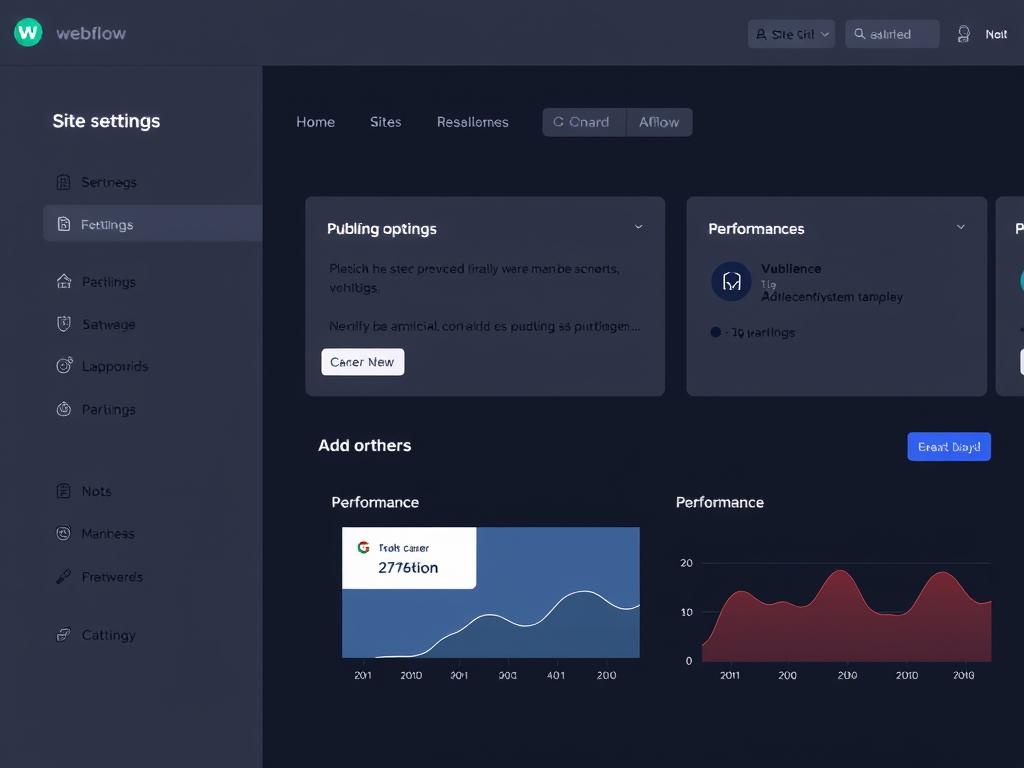This screenshot has width=1024, height=768.
Task: Click the Sertnegs sidebar icon
Action: 63,182
